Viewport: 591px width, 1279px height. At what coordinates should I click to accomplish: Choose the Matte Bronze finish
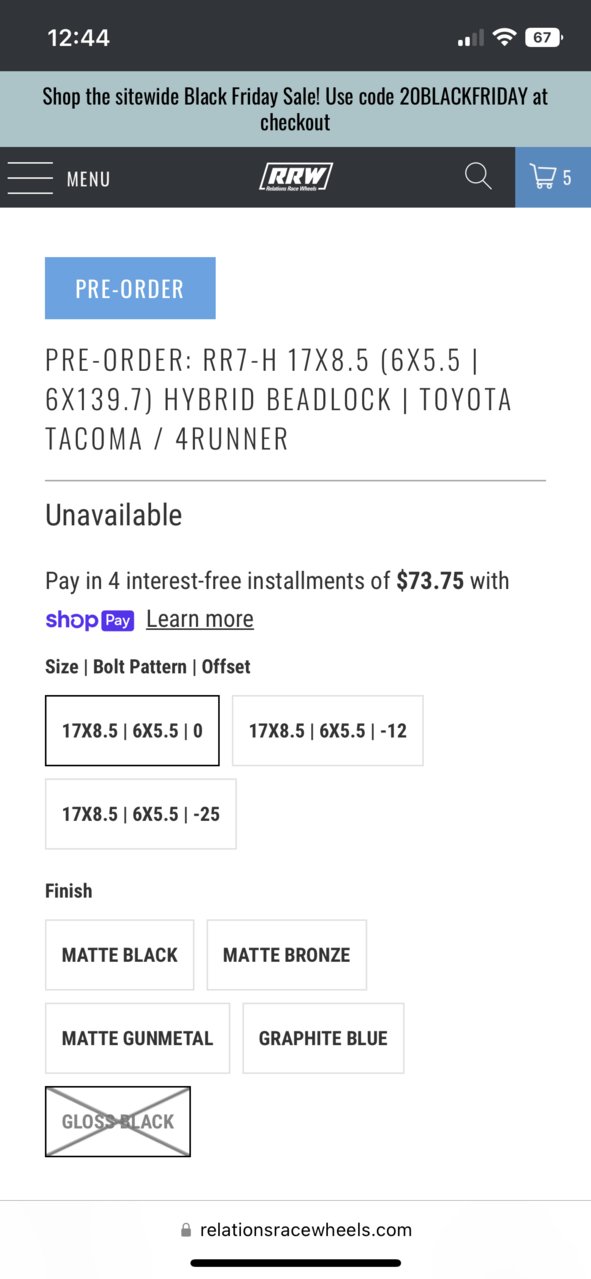(x=287, y=955)
